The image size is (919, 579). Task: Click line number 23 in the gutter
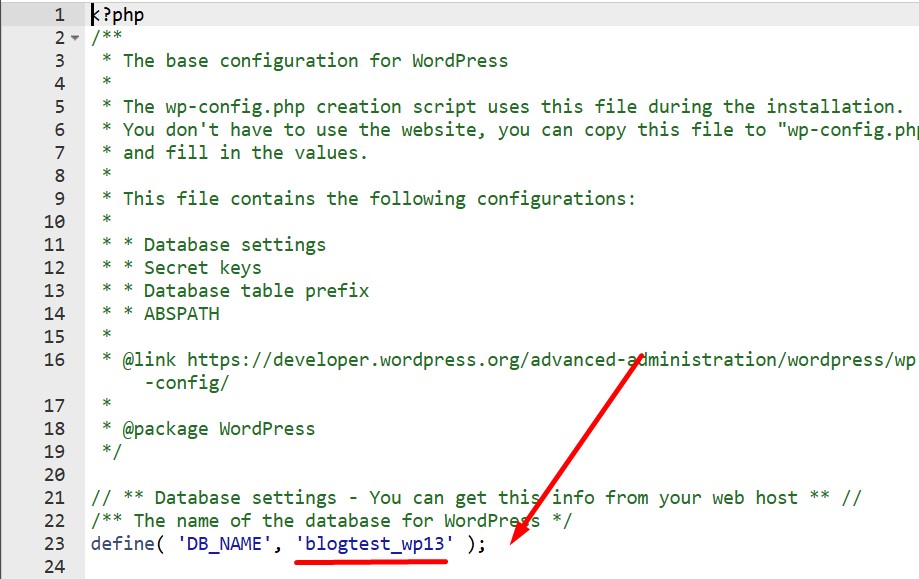click(x=54, y=544)
